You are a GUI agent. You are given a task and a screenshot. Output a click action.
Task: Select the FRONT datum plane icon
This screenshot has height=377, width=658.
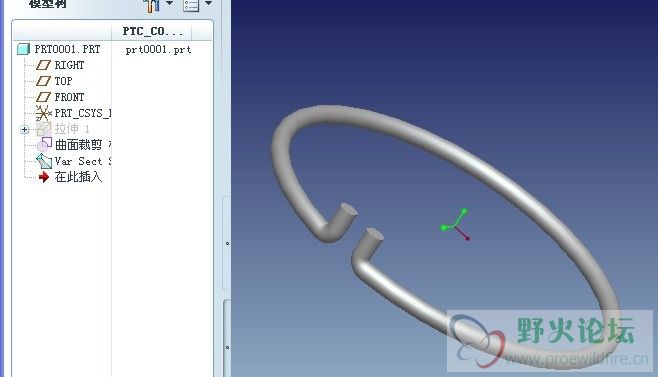(43, 97)
